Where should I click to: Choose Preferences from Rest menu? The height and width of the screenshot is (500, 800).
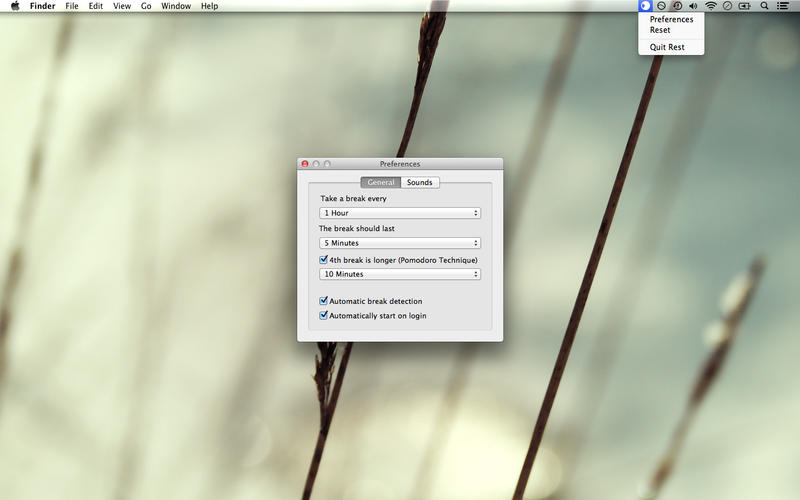(671, 19)
